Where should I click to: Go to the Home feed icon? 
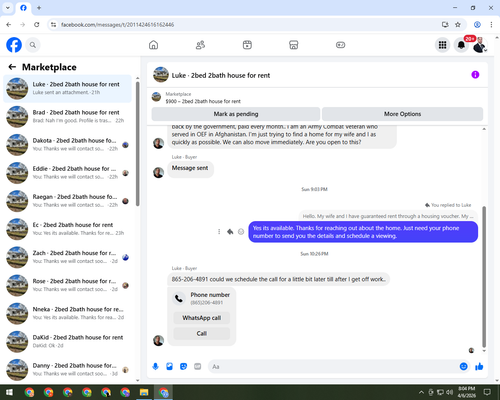tap(153, 45)
